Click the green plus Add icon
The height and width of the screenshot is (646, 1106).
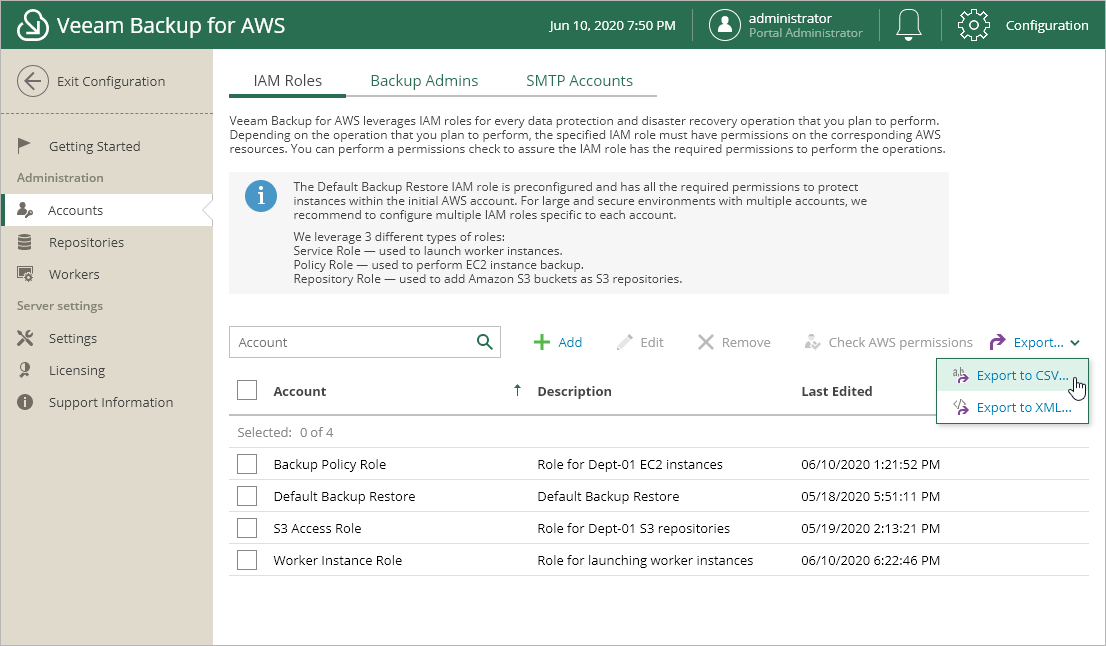542,342
